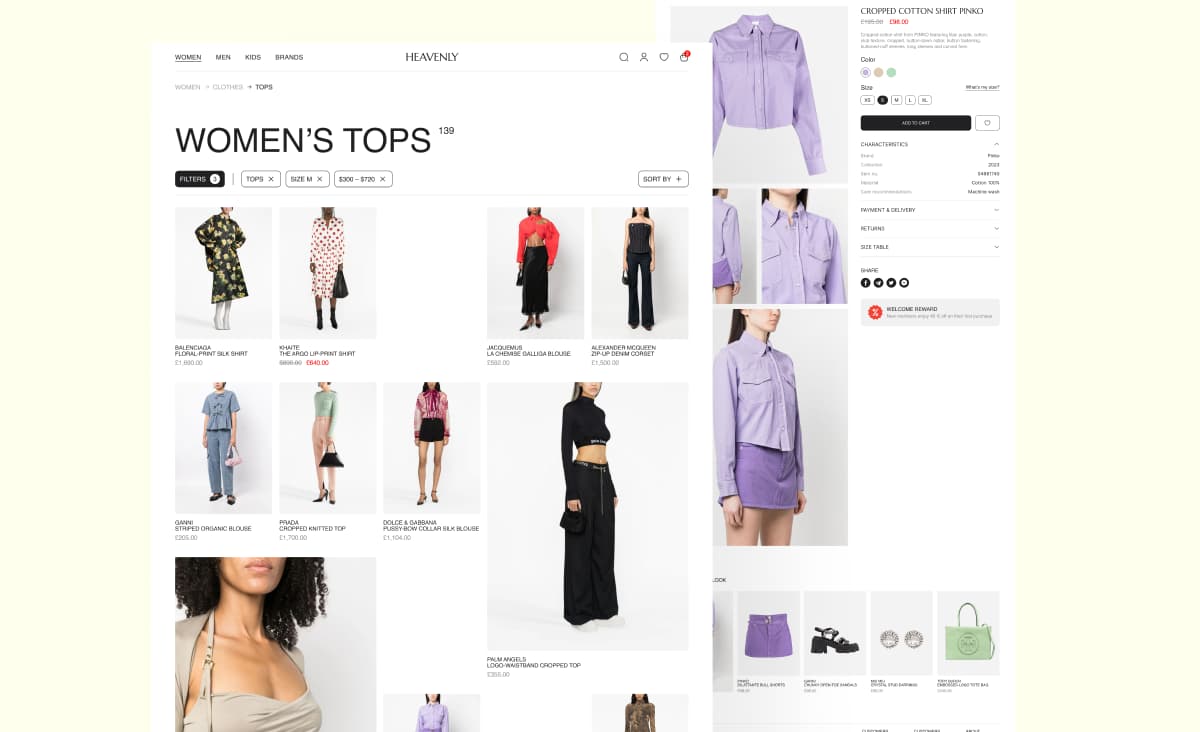Select size XS
This screenshot has width=1200, height=732.
(x=867, y=100)
